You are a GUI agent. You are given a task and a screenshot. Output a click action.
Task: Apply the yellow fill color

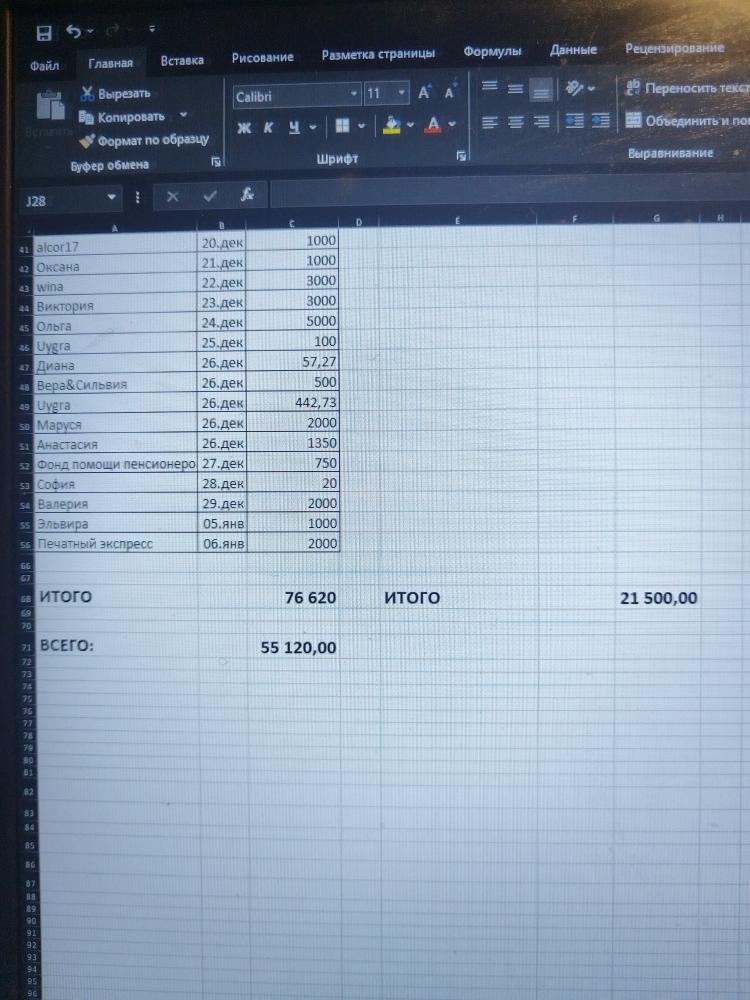392,126
